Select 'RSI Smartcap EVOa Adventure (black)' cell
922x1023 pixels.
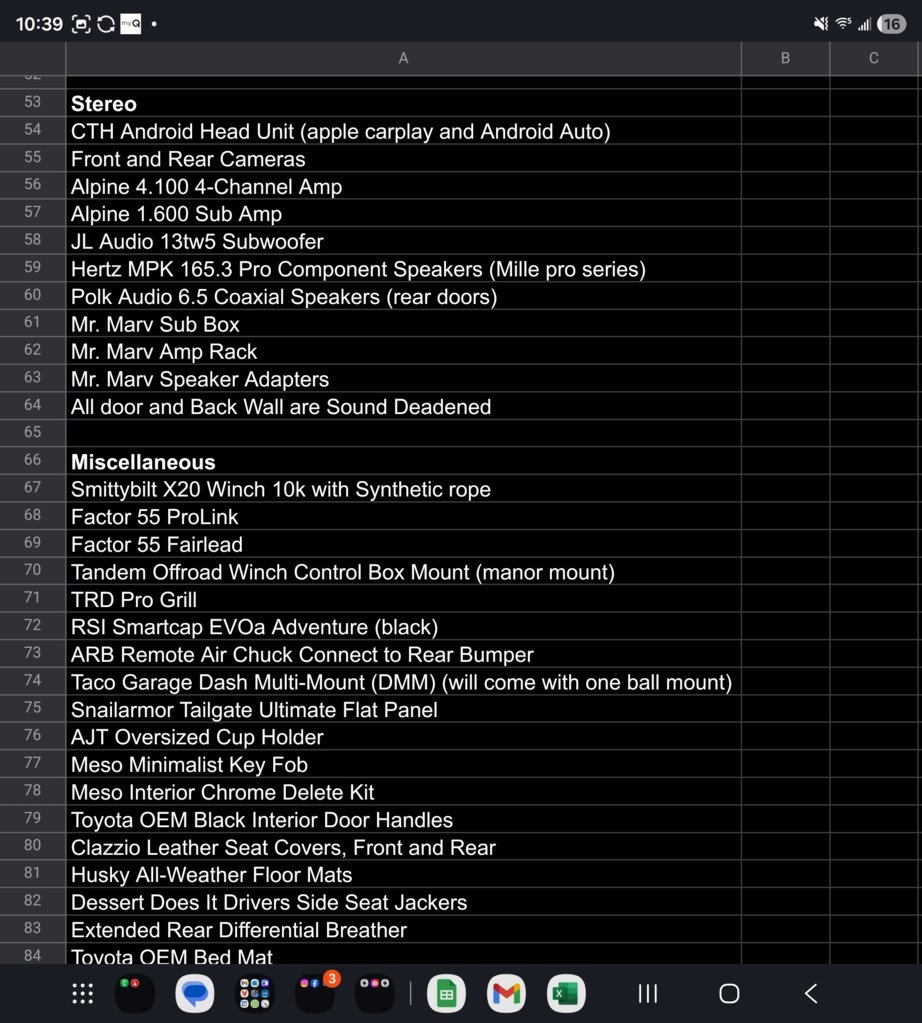point(403,626)
